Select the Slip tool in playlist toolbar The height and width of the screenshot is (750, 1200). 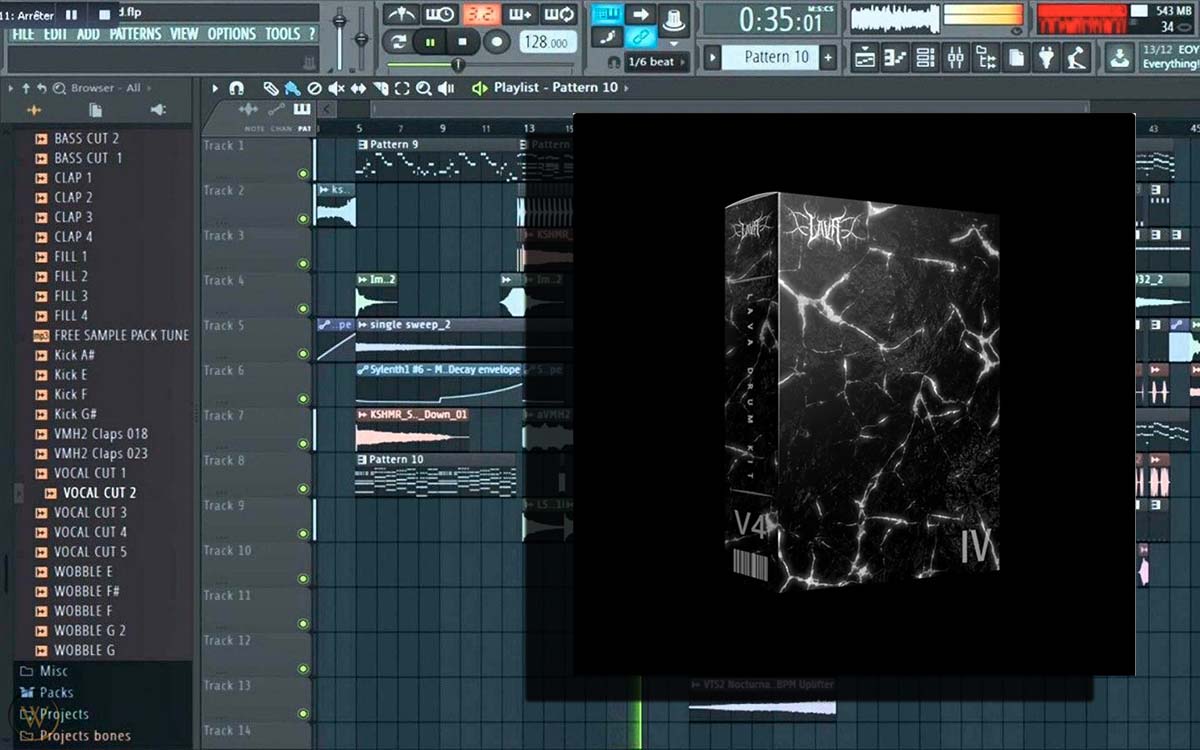point(358,88)
